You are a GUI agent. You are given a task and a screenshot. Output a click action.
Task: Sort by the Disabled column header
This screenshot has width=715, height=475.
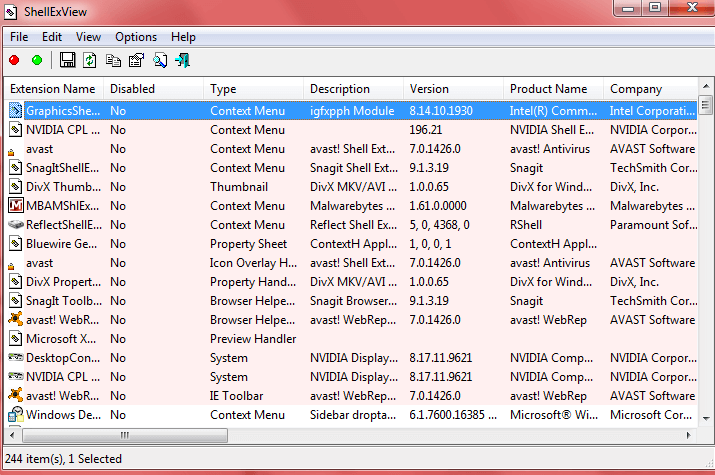(154, 89)
